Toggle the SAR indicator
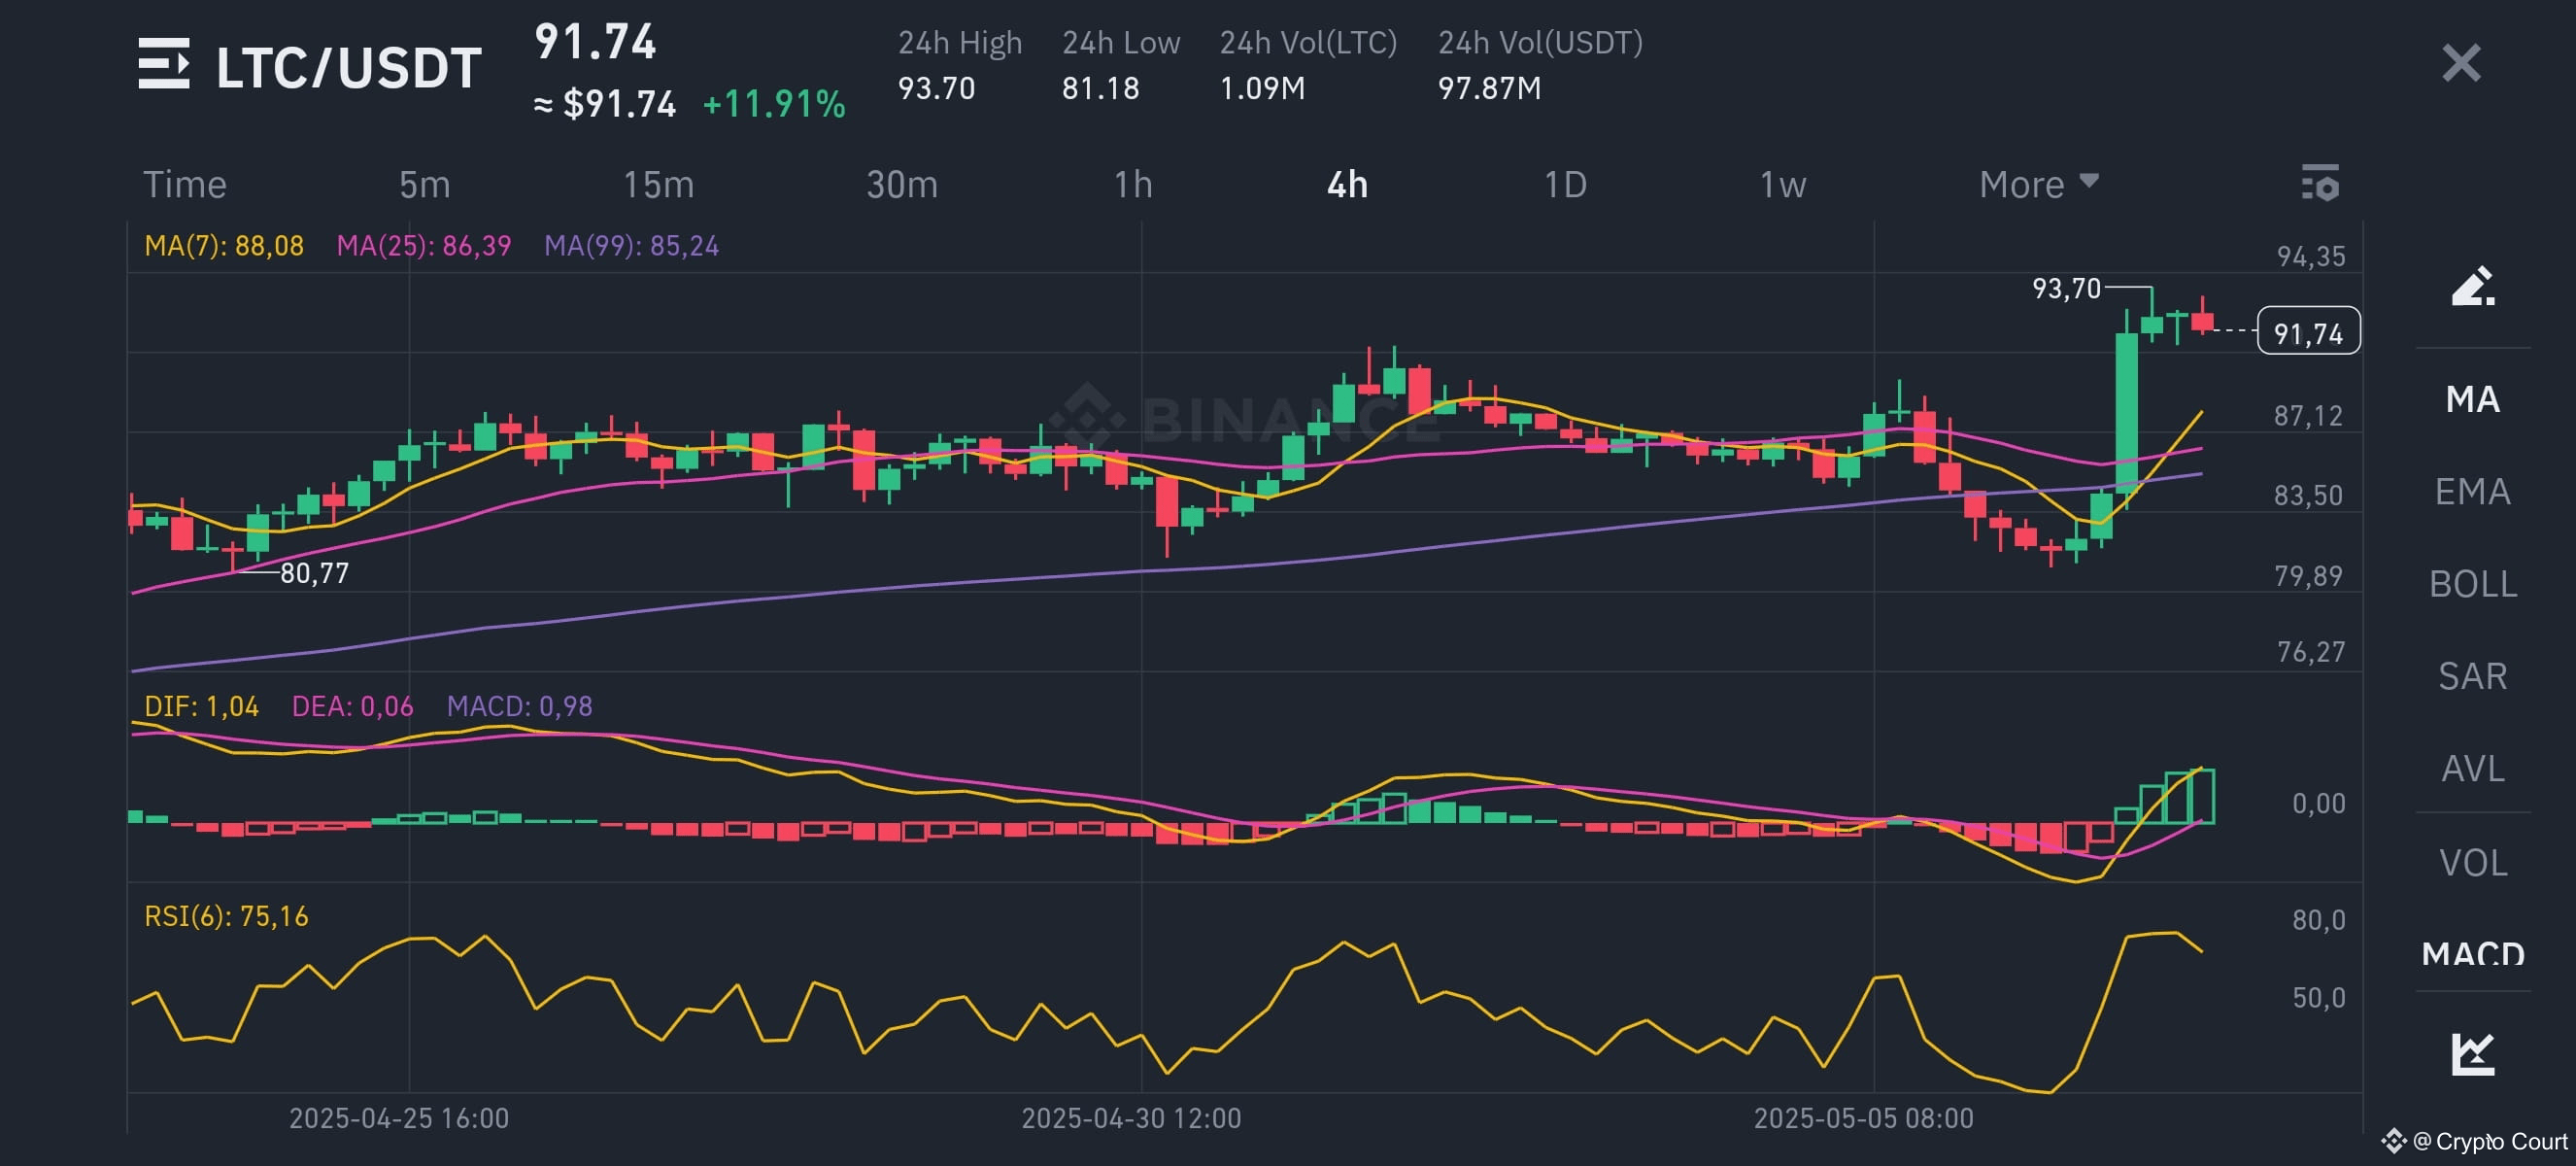 2472,676
